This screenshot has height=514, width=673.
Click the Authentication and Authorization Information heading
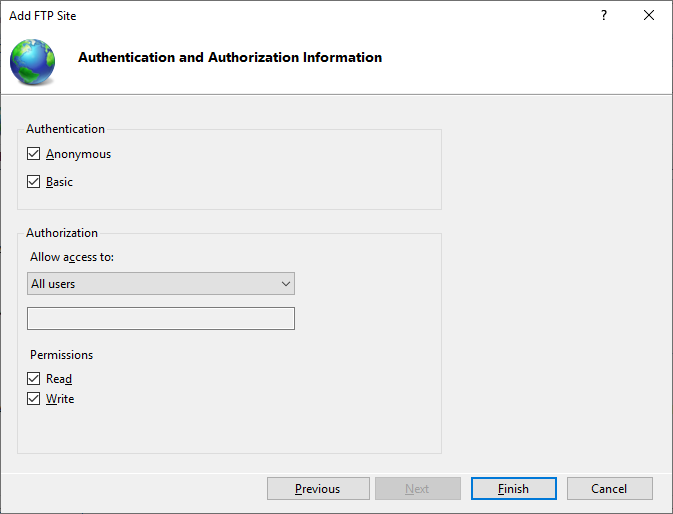coord(230,58)
